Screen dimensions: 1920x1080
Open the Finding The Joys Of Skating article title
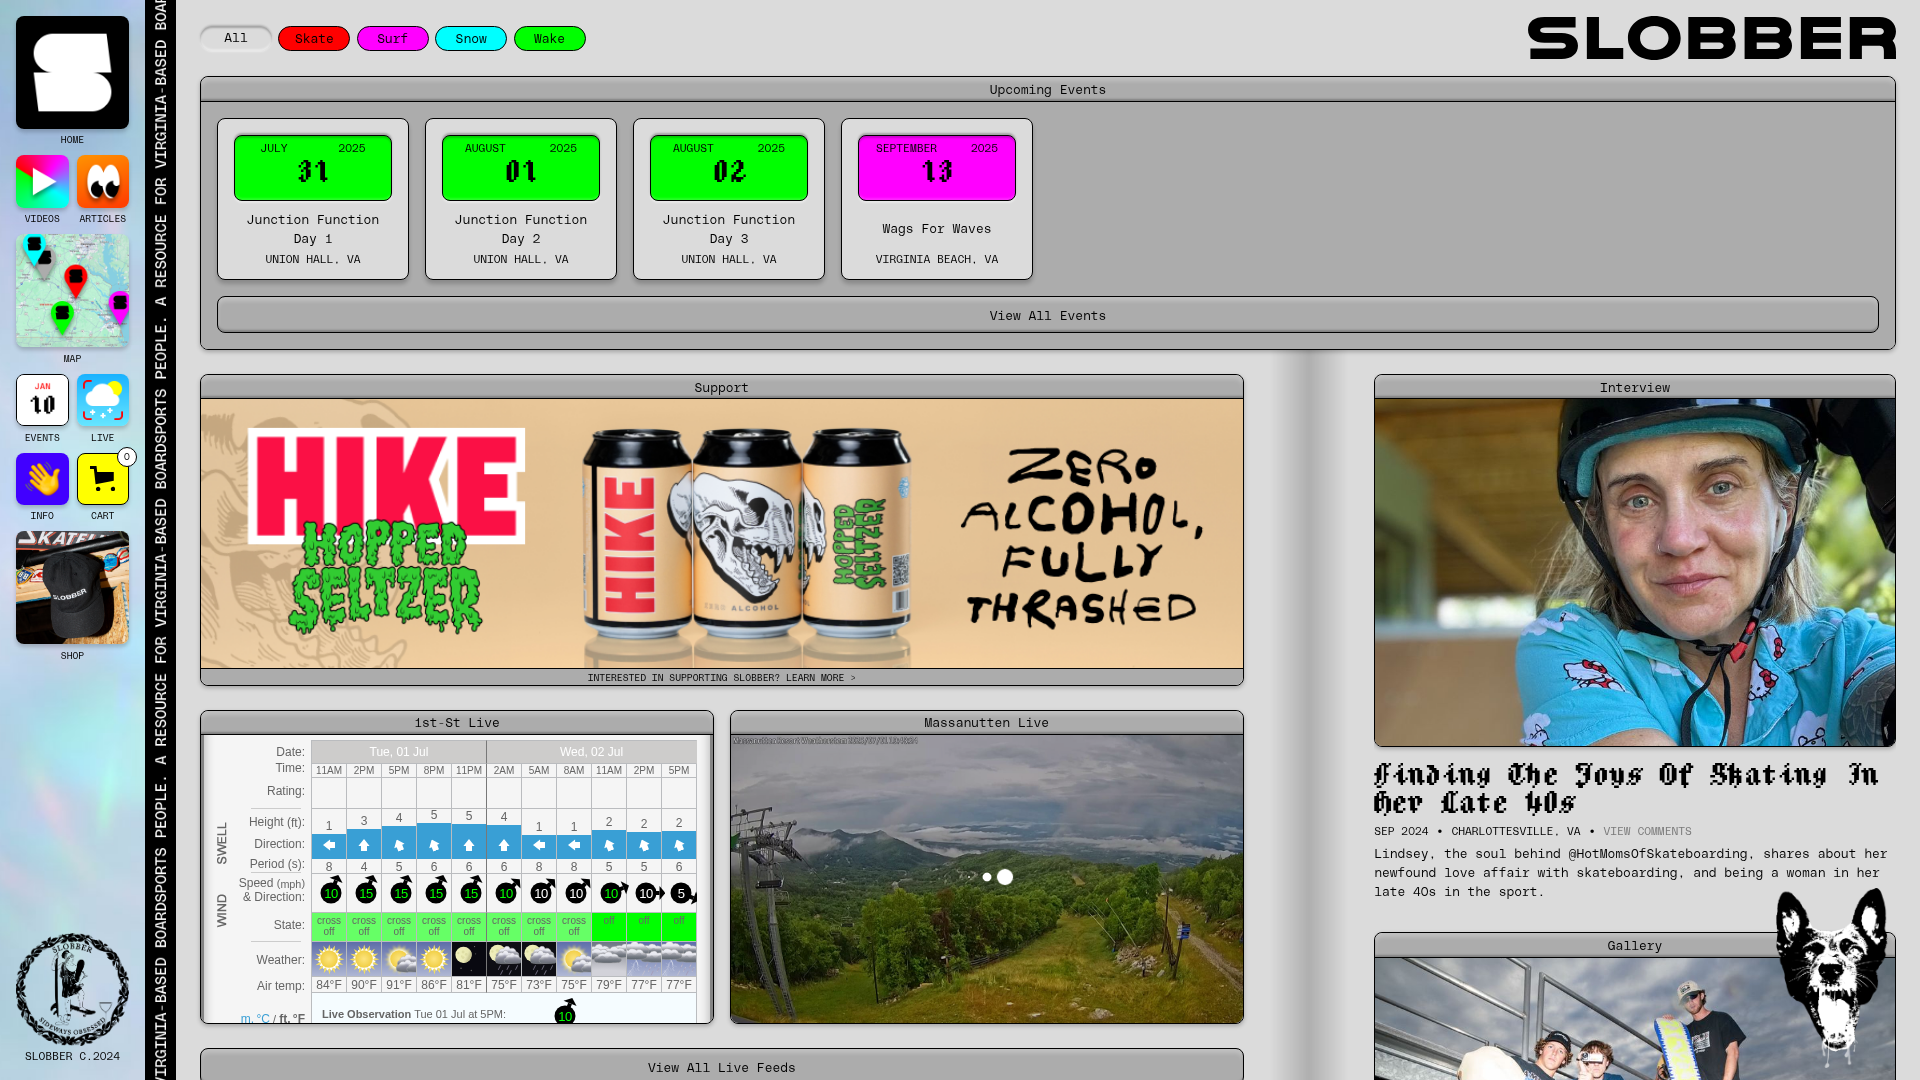pyautogui.click(x=1626, y=789)
